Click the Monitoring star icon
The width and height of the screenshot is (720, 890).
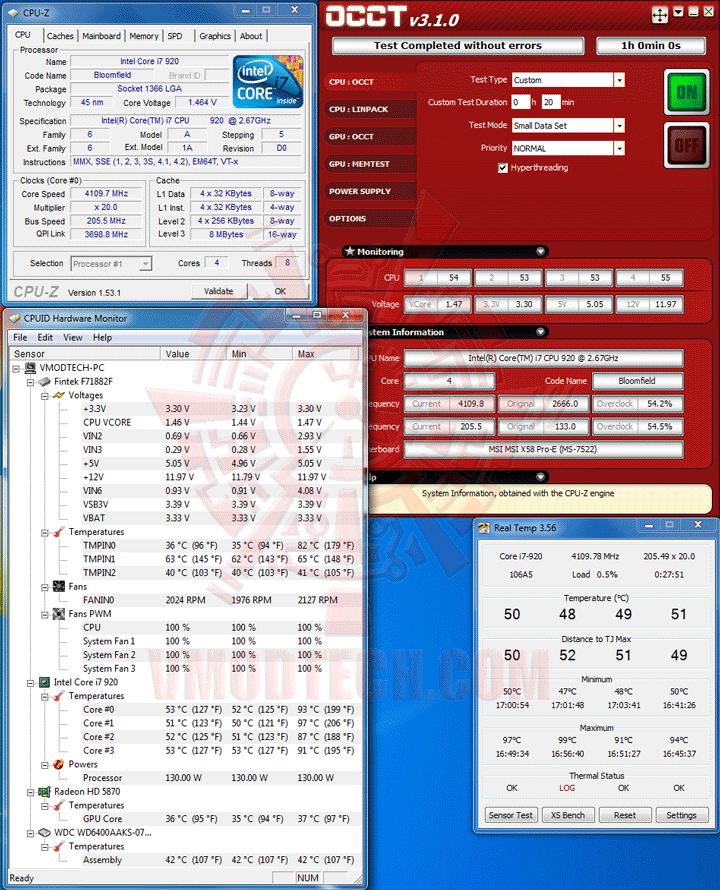(x=350, y=251)
